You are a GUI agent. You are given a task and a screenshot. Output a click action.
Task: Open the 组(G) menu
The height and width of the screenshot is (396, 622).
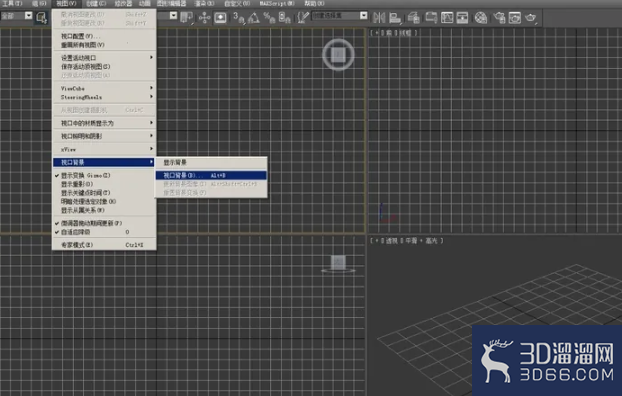point(39,4)
